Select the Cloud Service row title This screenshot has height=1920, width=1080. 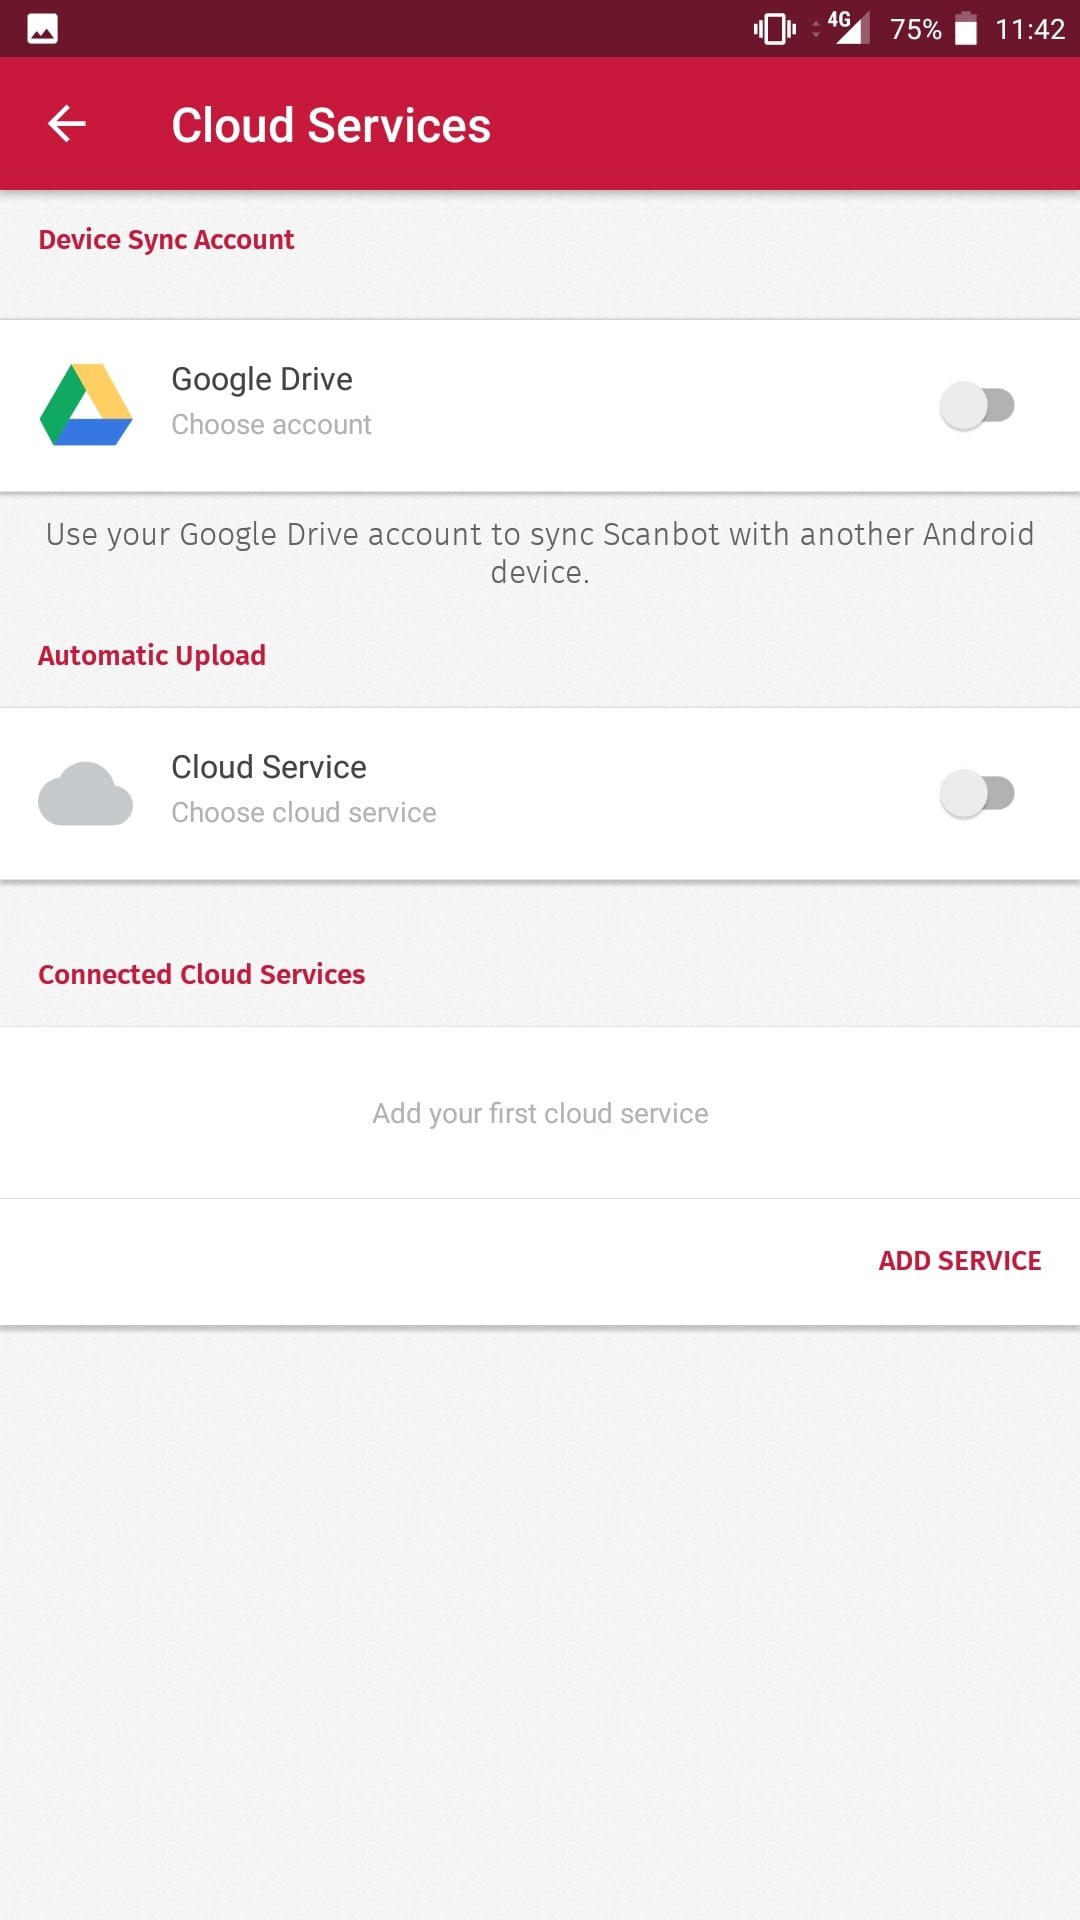pyautogui.click(x=269, y=767)
